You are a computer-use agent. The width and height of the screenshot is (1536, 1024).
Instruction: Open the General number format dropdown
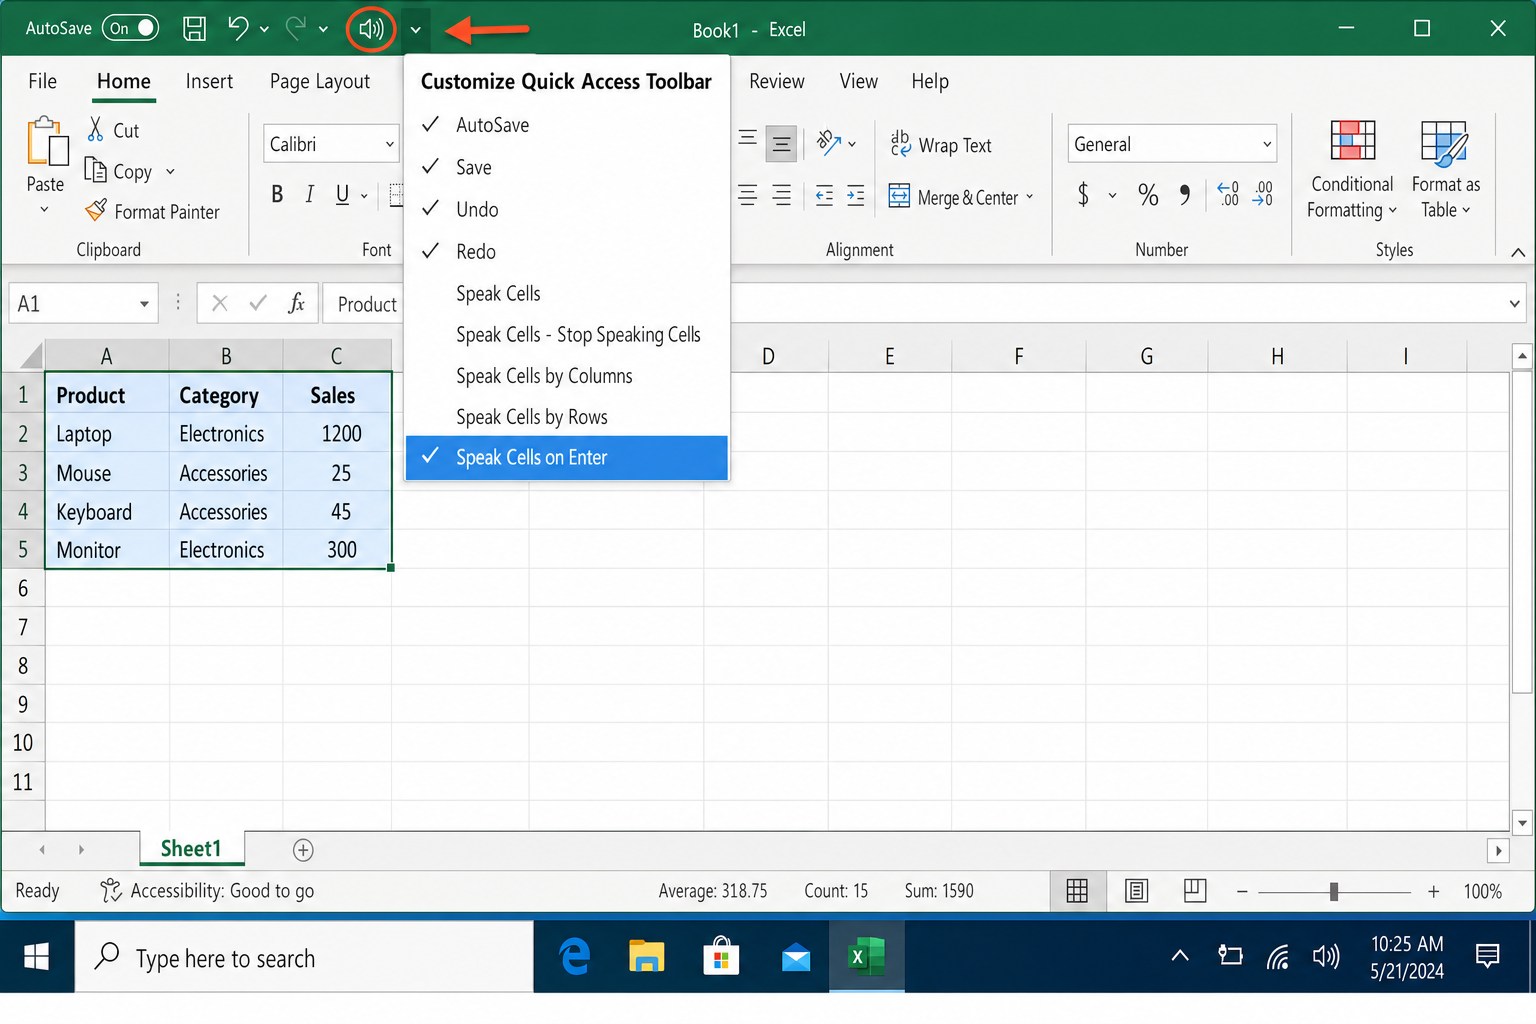tap(1267, 144)
